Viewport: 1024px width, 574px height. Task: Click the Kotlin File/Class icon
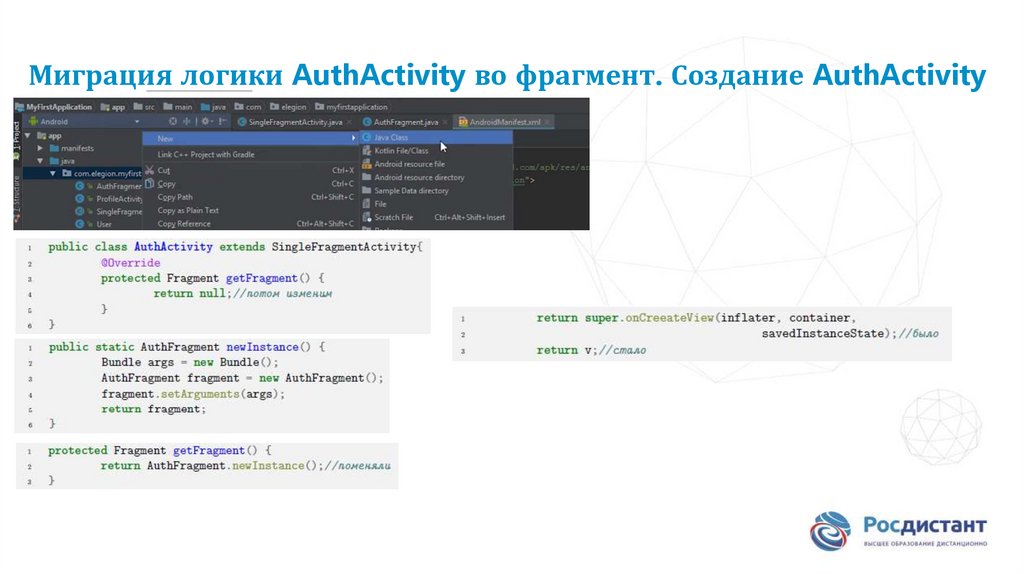click(x=366, y=151)
